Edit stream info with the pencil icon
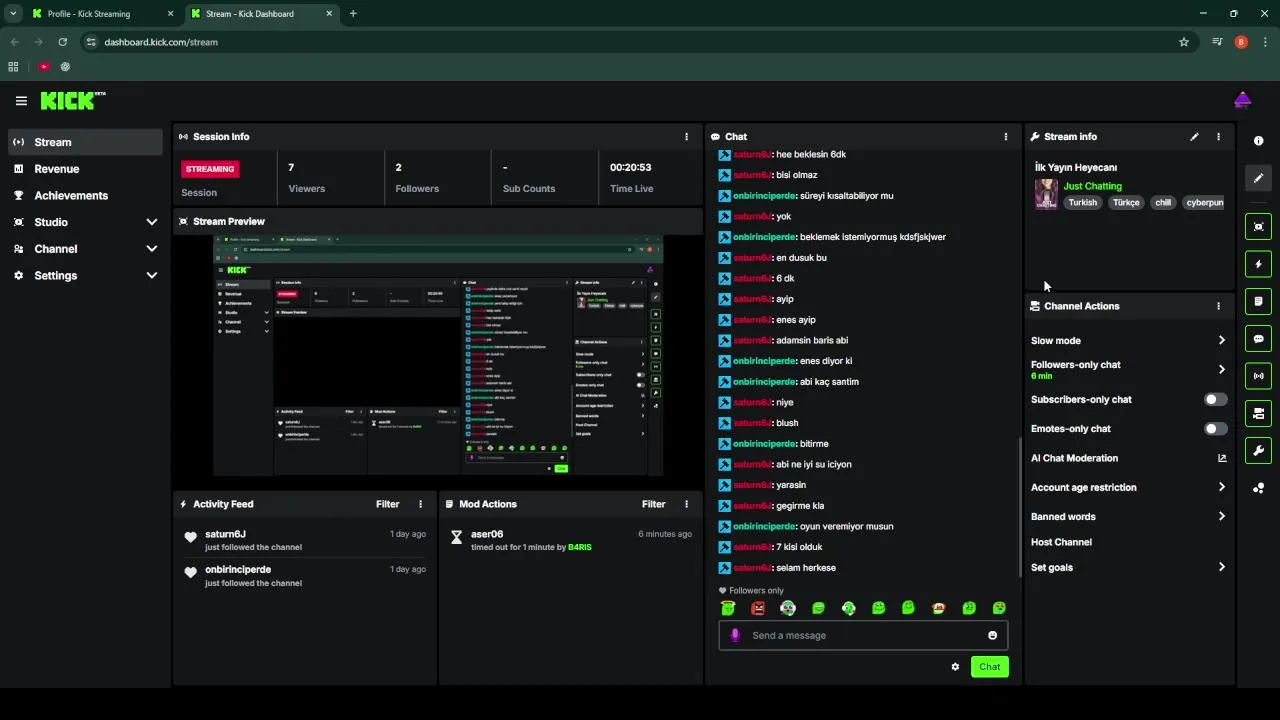Image resolution: width=1280 pixels, height=720 pixels. [x=1194, y=137]
